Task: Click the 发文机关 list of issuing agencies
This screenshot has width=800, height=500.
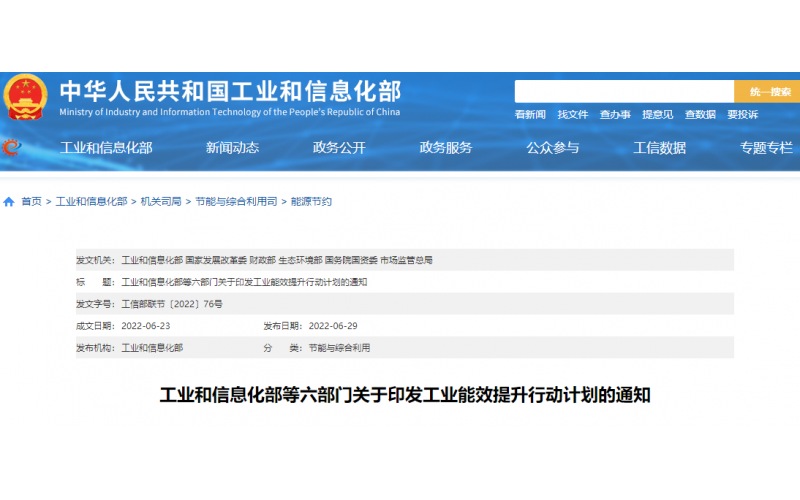Action: click(x=277, y=260)
